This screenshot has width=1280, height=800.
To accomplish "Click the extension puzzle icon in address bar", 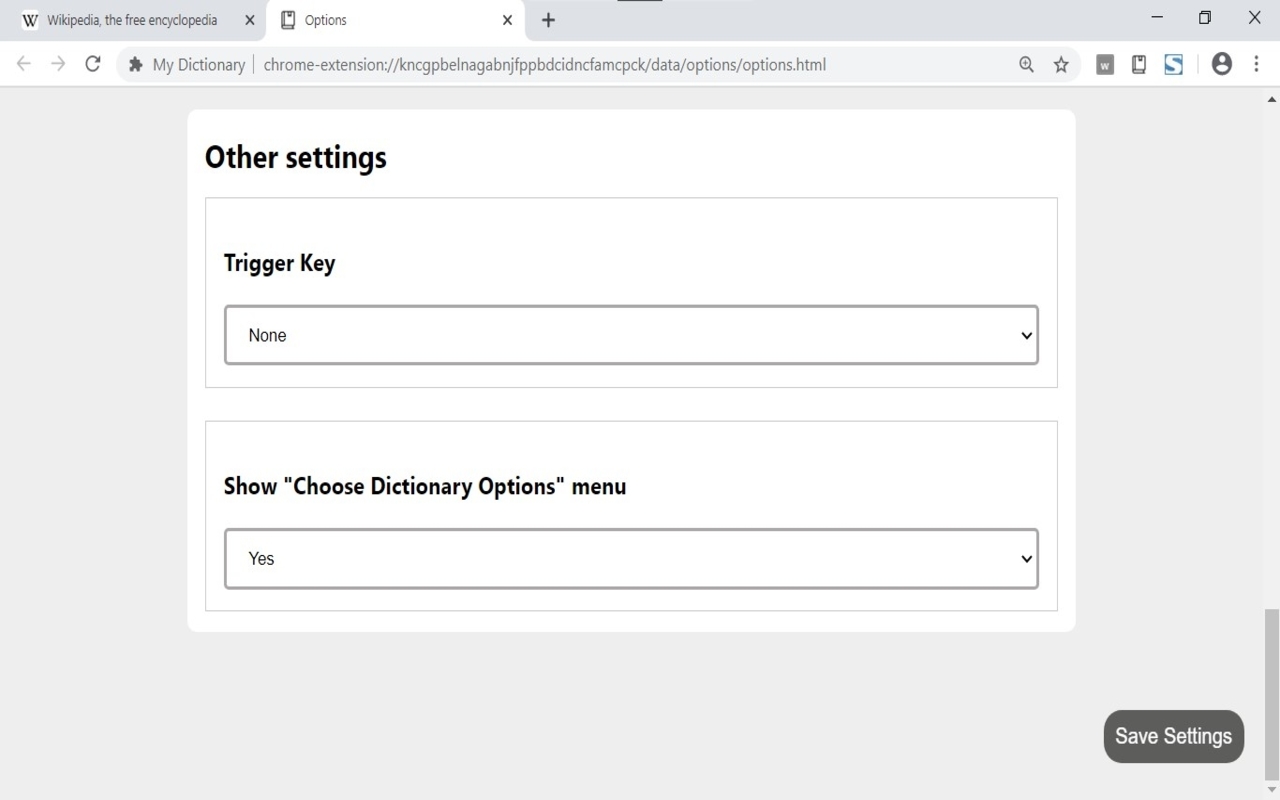I will [x=136, y=65].
